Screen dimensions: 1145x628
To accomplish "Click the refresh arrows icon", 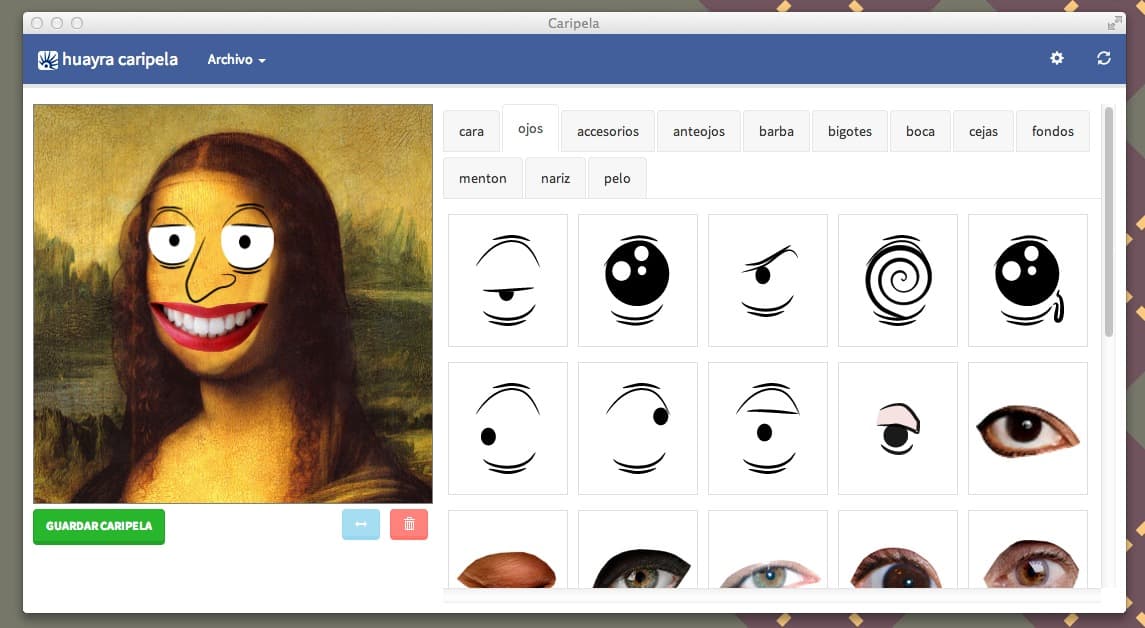I will coord(1103,58).
